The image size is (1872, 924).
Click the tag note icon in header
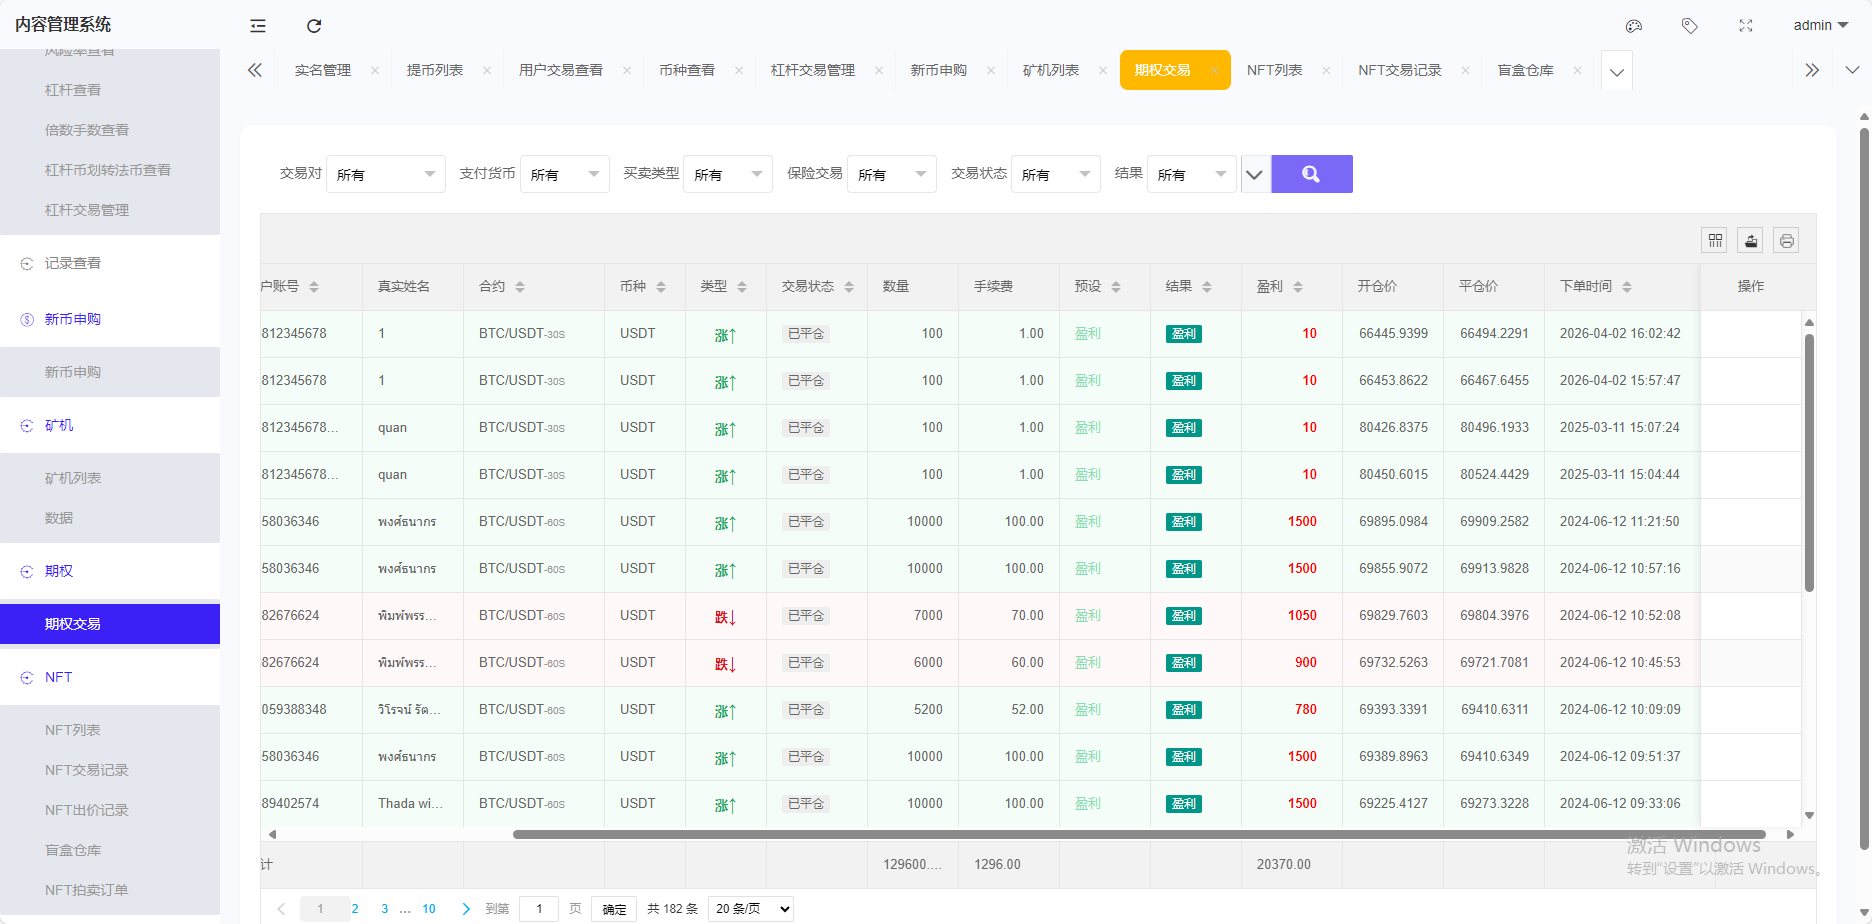[1690, 26]
